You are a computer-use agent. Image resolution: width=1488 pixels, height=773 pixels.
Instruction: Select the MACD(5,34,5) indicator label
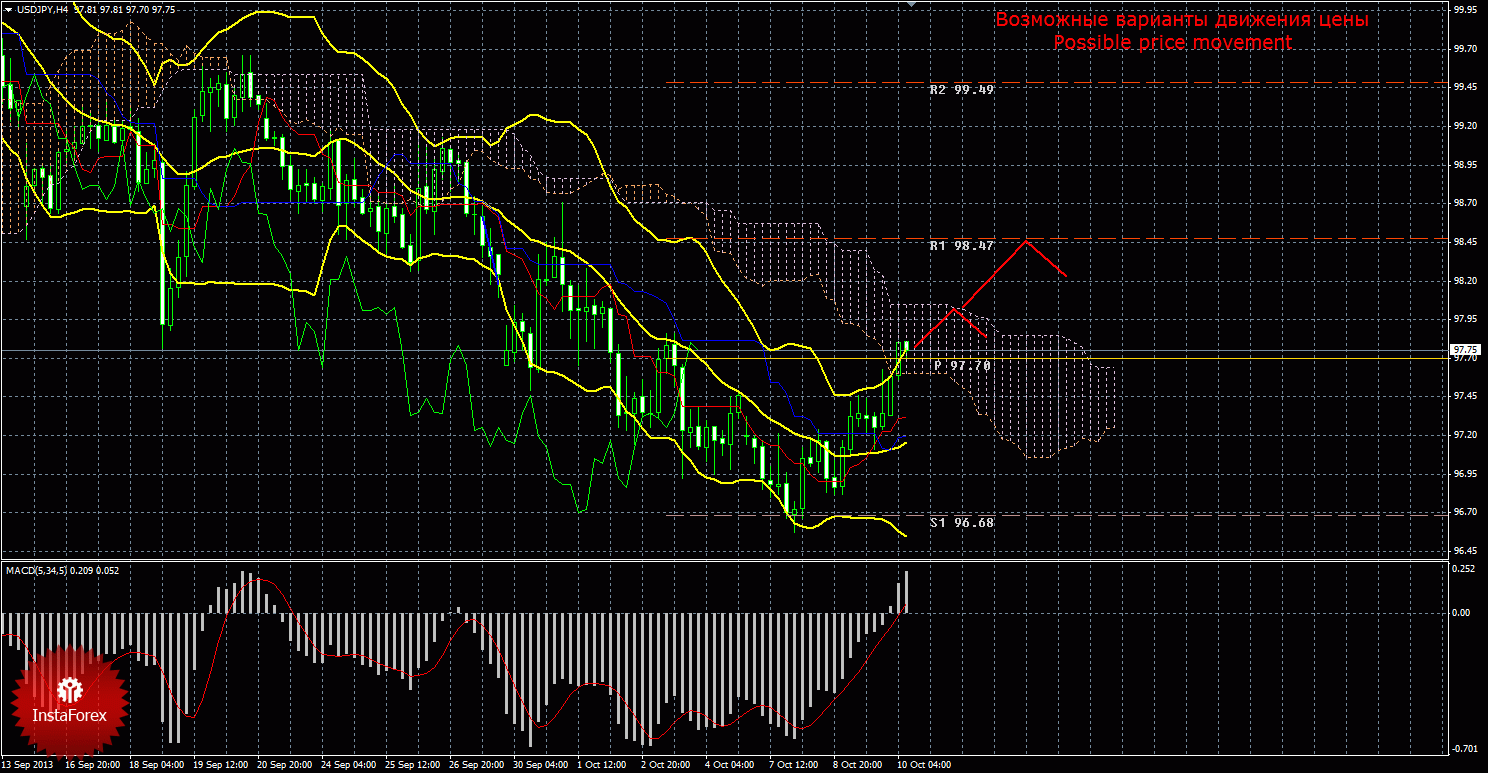point(36,570)
